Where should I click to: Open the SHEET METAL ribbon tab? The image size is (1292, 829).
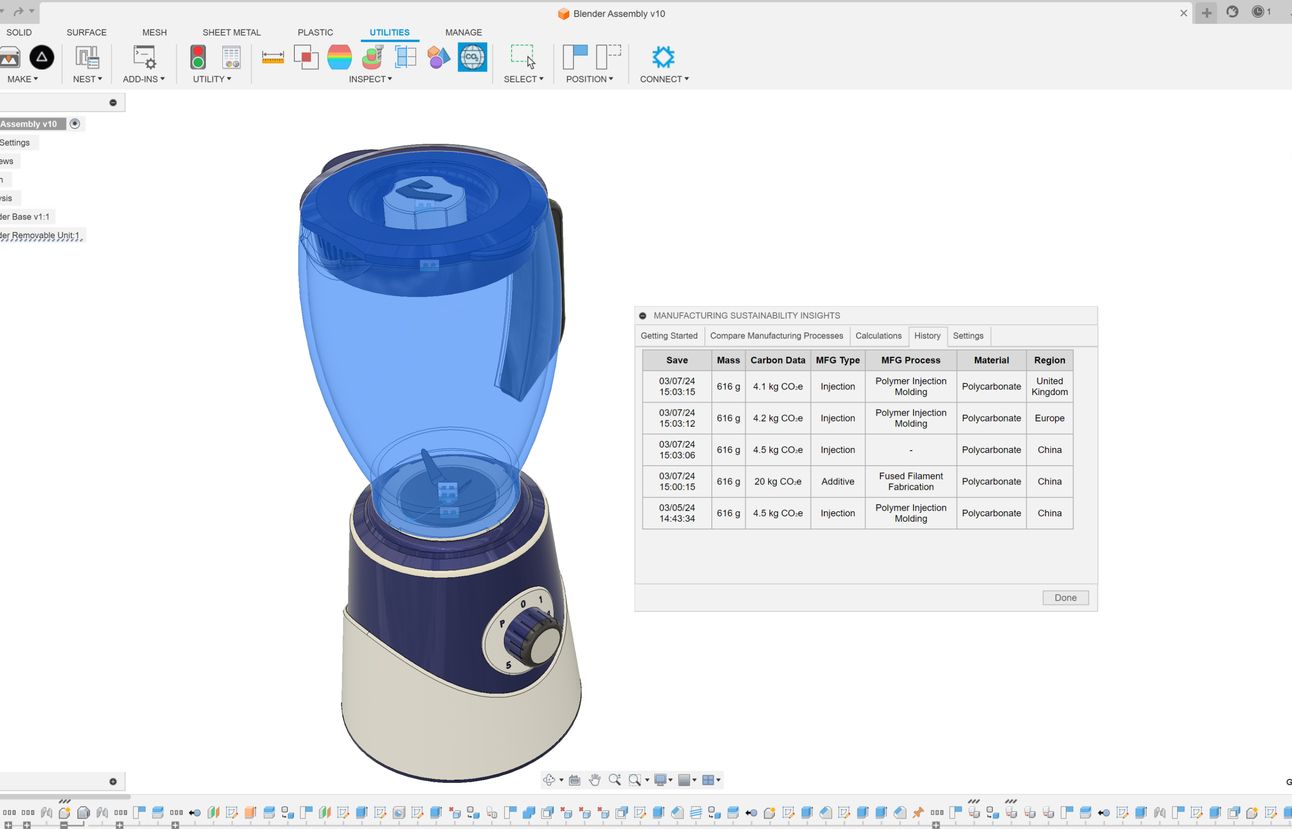point(231,32)
